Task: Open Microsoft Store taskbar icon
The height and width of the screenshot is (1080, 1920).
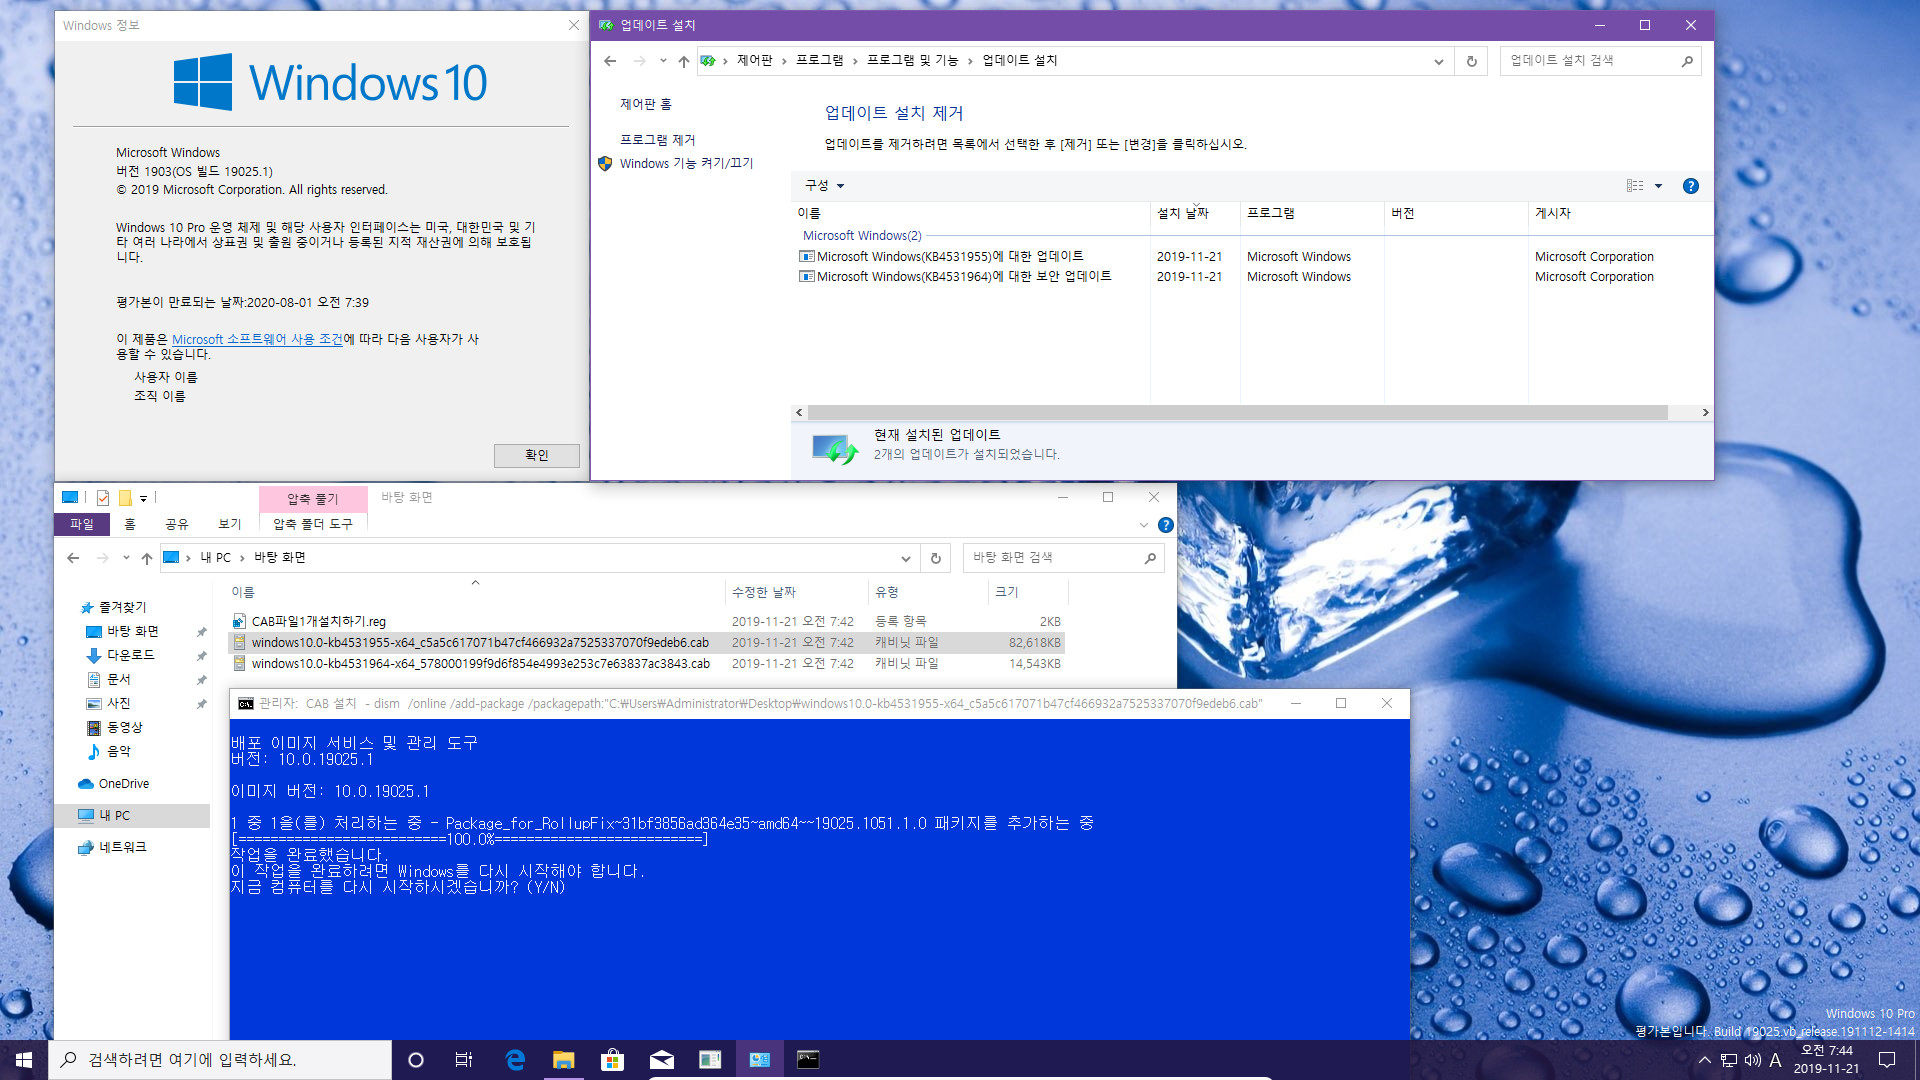Action: coord(612,1060)
